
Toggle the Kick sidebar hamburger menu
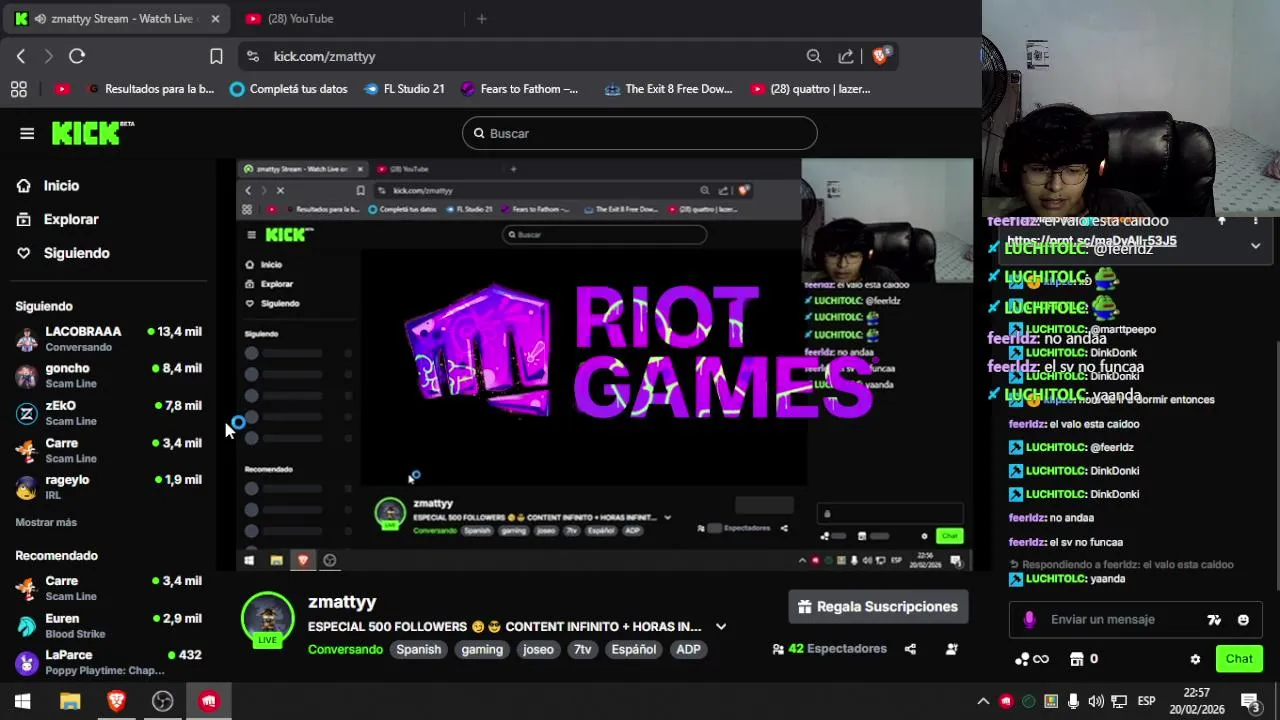click(x=27, y=133)
